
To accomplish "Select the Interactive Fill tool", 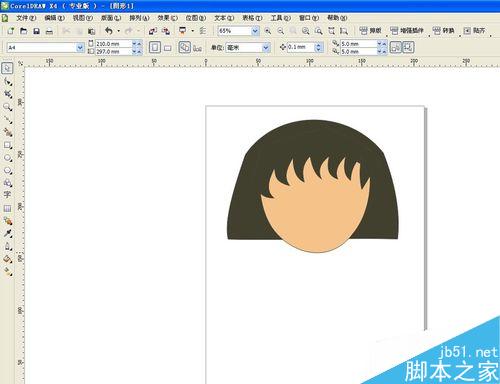I will [7, 272].
